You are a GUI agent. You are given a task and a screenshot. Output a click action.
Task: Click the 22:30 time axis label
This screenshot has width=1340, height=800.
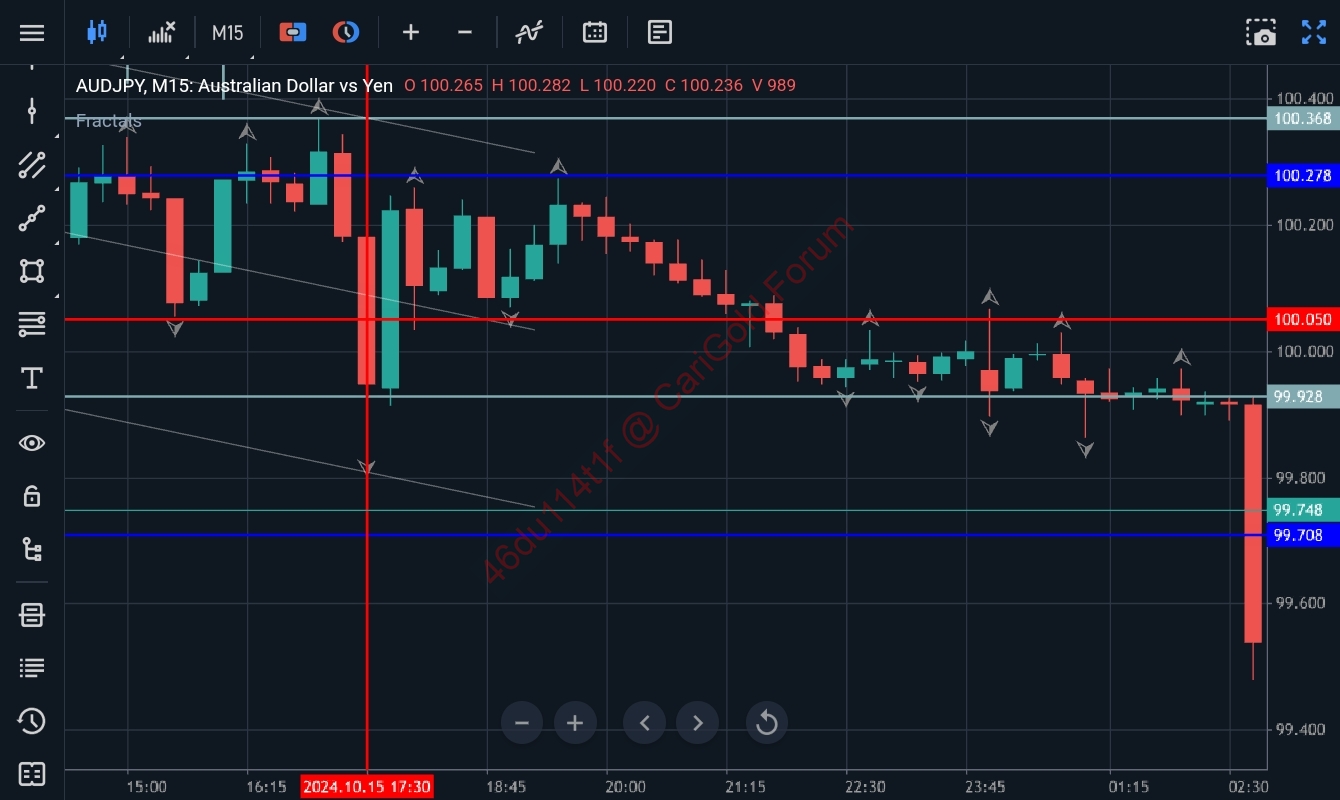(865, 787)
